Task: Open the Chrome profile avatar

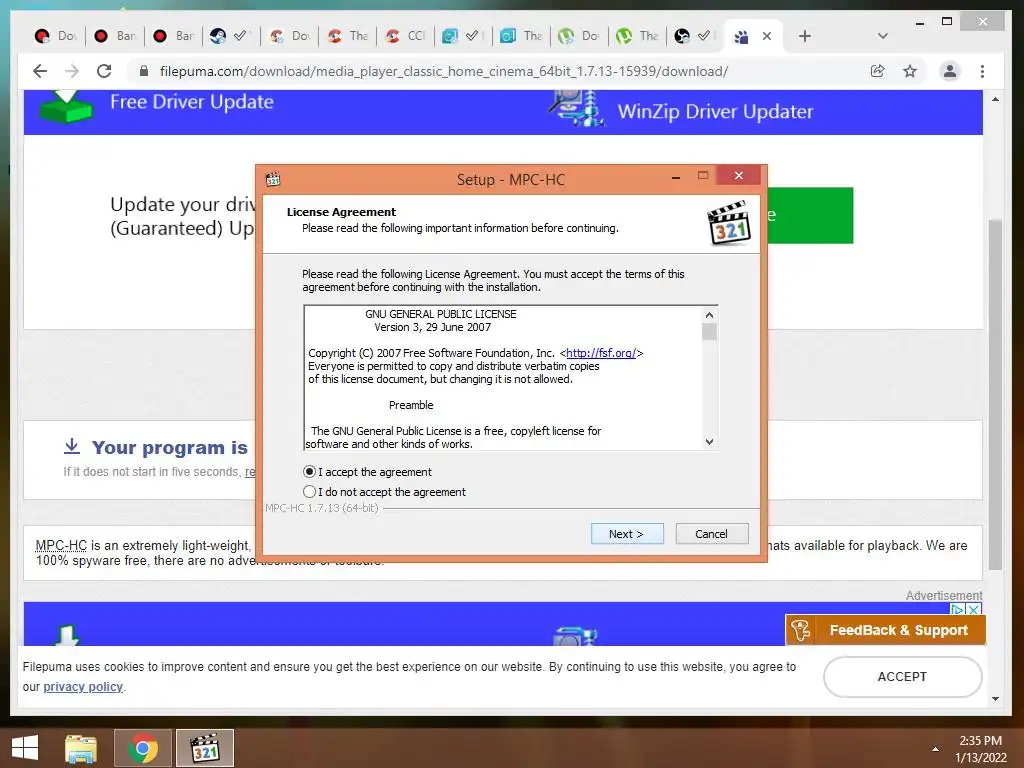Action: pos(950,71)
